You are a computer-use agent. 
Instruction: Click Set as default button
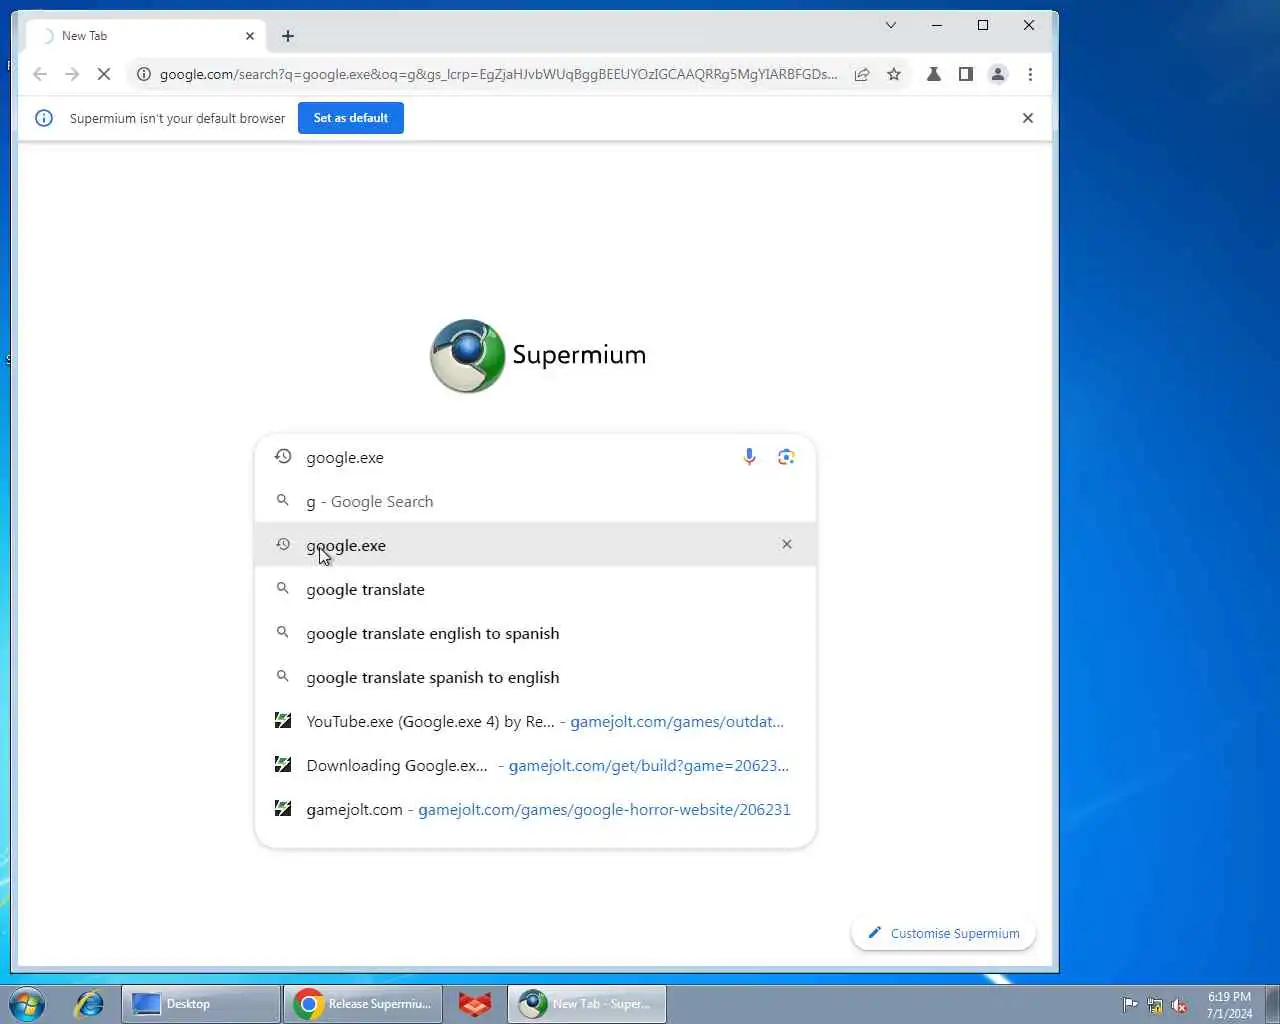[351, 118]
